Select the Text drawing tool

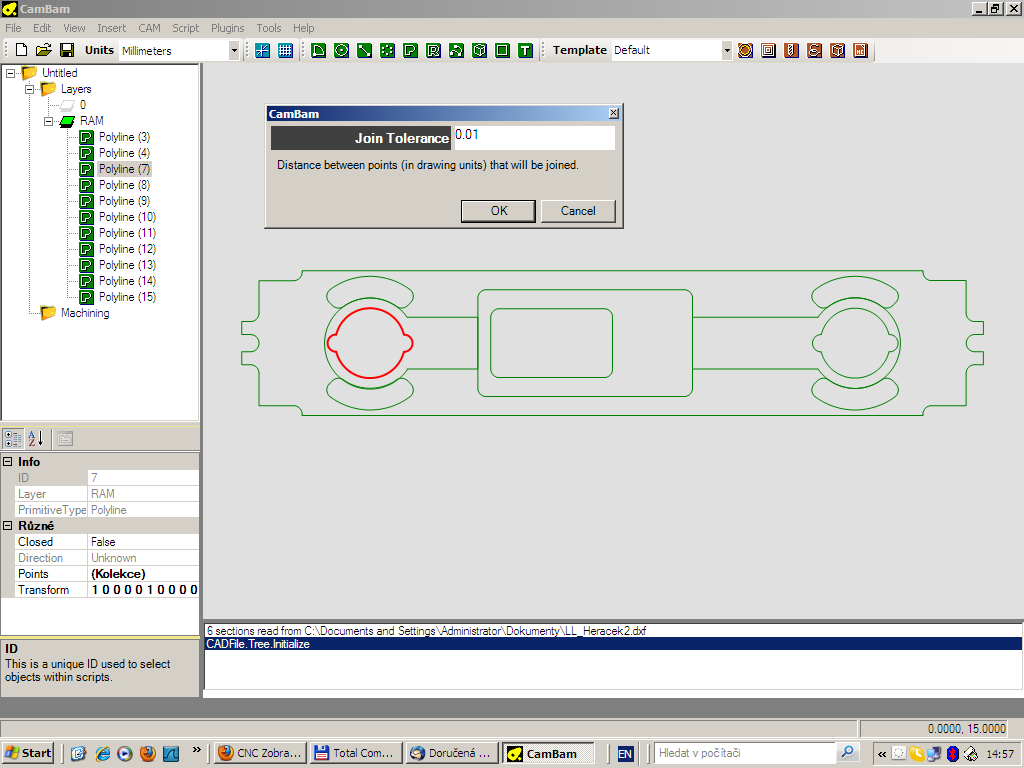click(525, 50)
